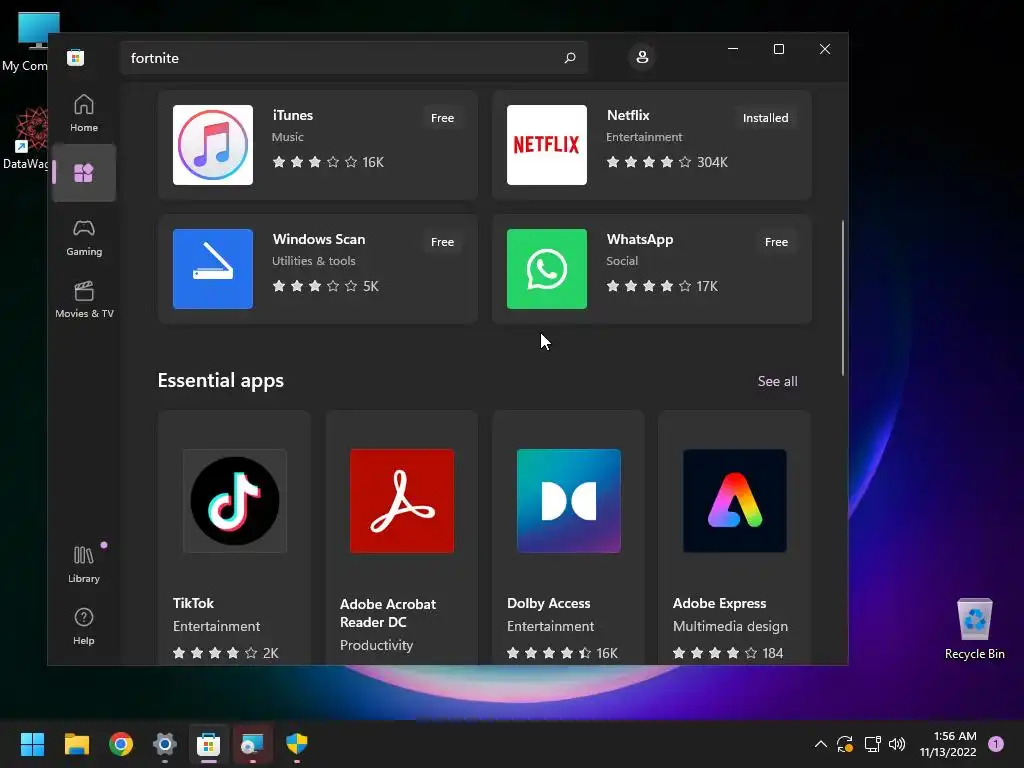Click the Productivity category text

(x=376, y=645)
